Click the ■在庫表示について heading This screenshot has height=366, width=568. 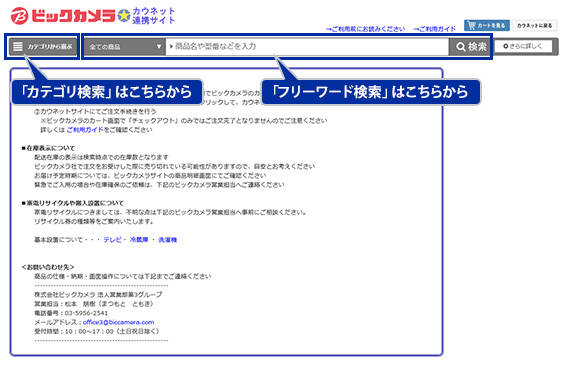(x=48, y=148)
